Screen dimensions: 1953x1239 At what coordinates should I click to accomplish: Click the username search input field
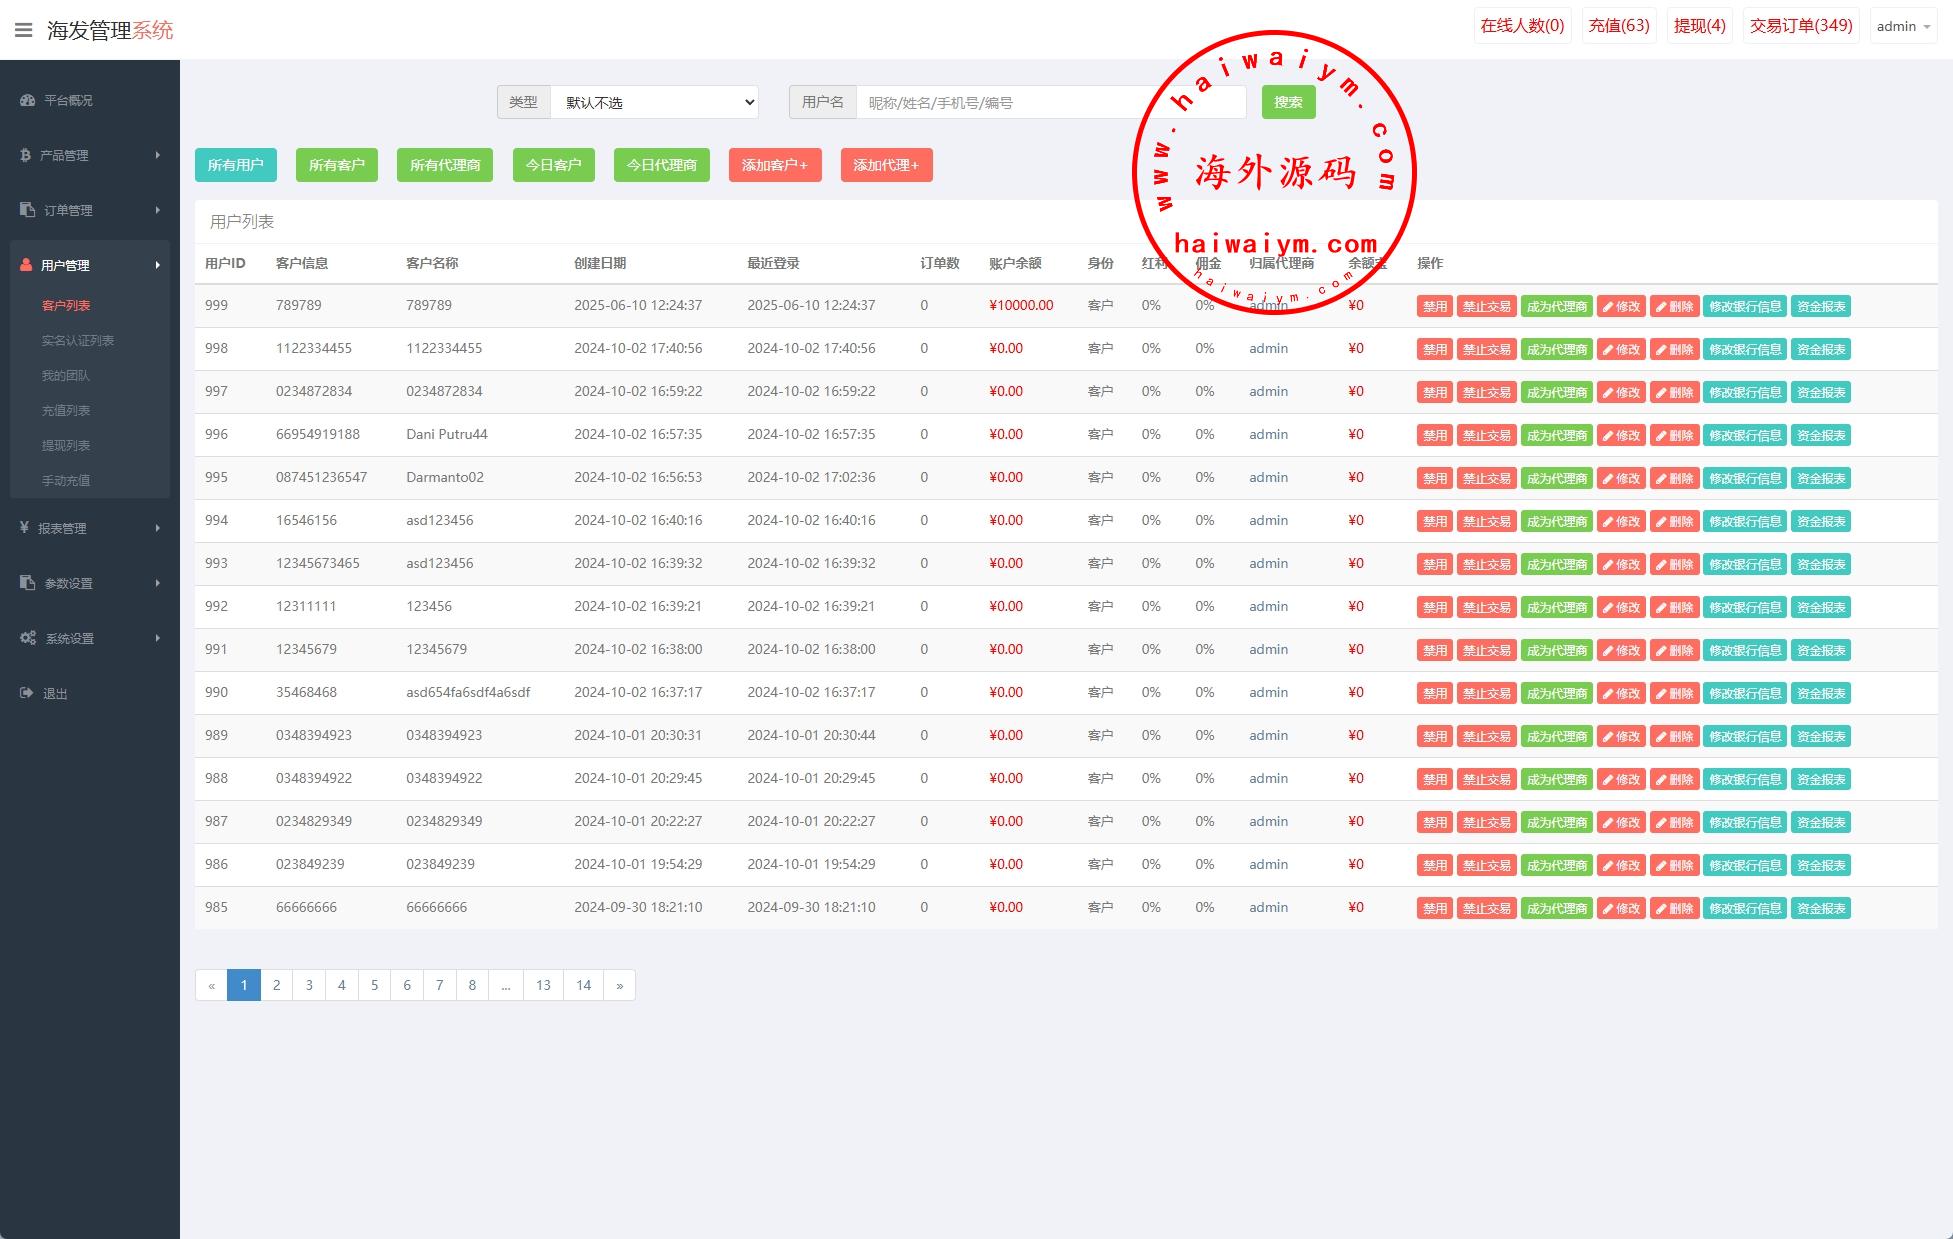click(x=1000, y=102)
